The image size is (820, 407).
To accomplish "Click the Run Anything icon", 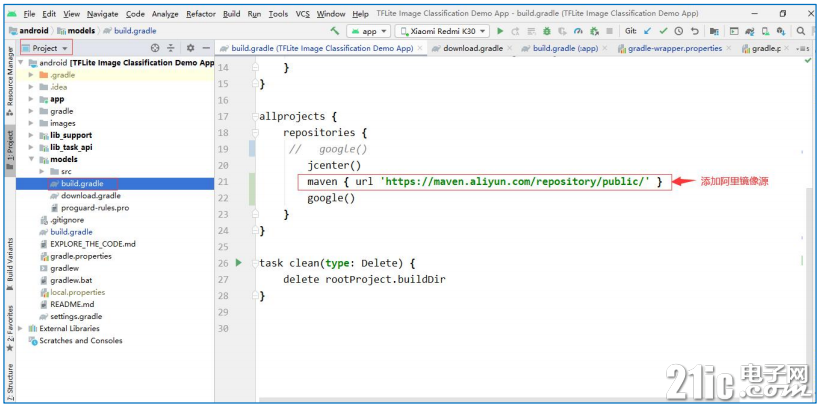I will click(734, 31).
